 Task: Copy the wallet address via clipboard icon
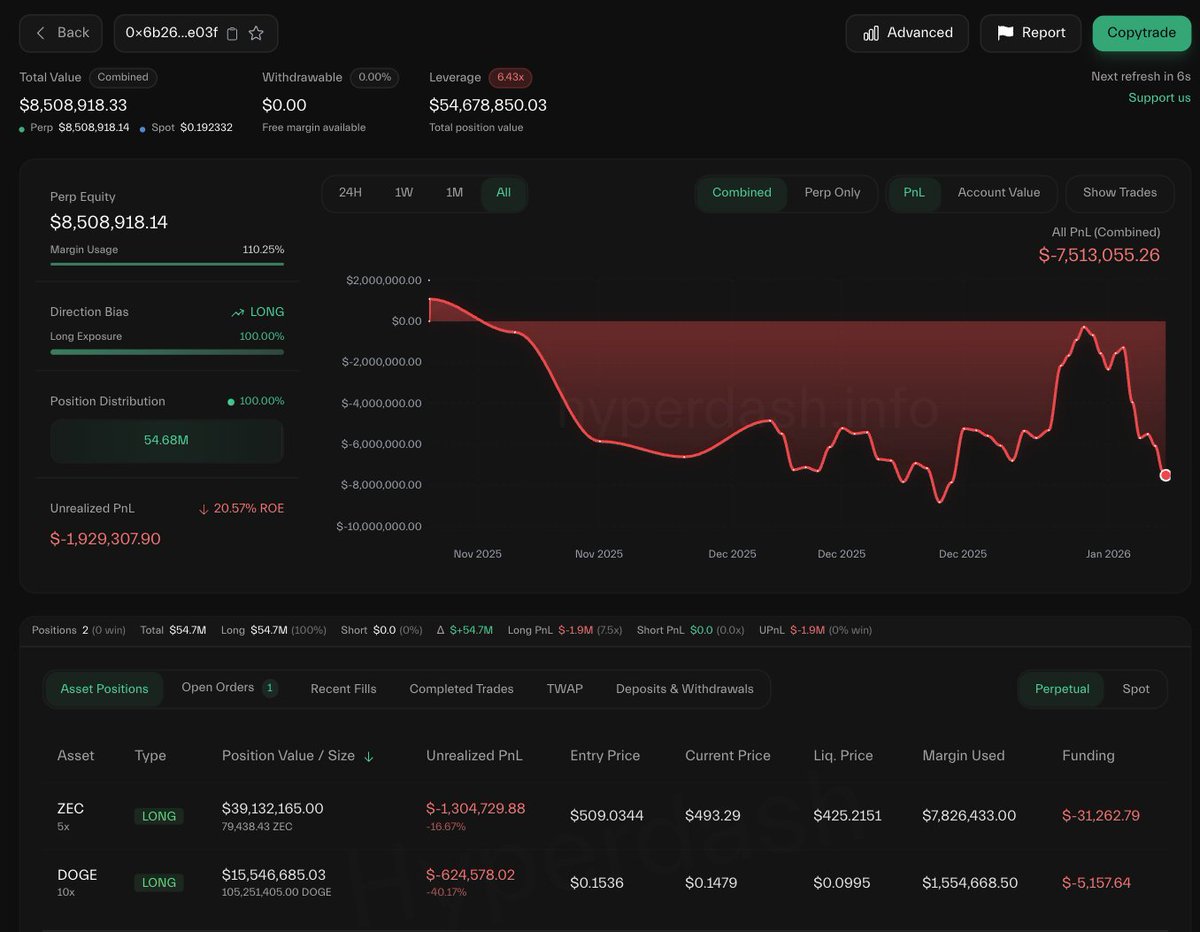(x=232, y=33)
